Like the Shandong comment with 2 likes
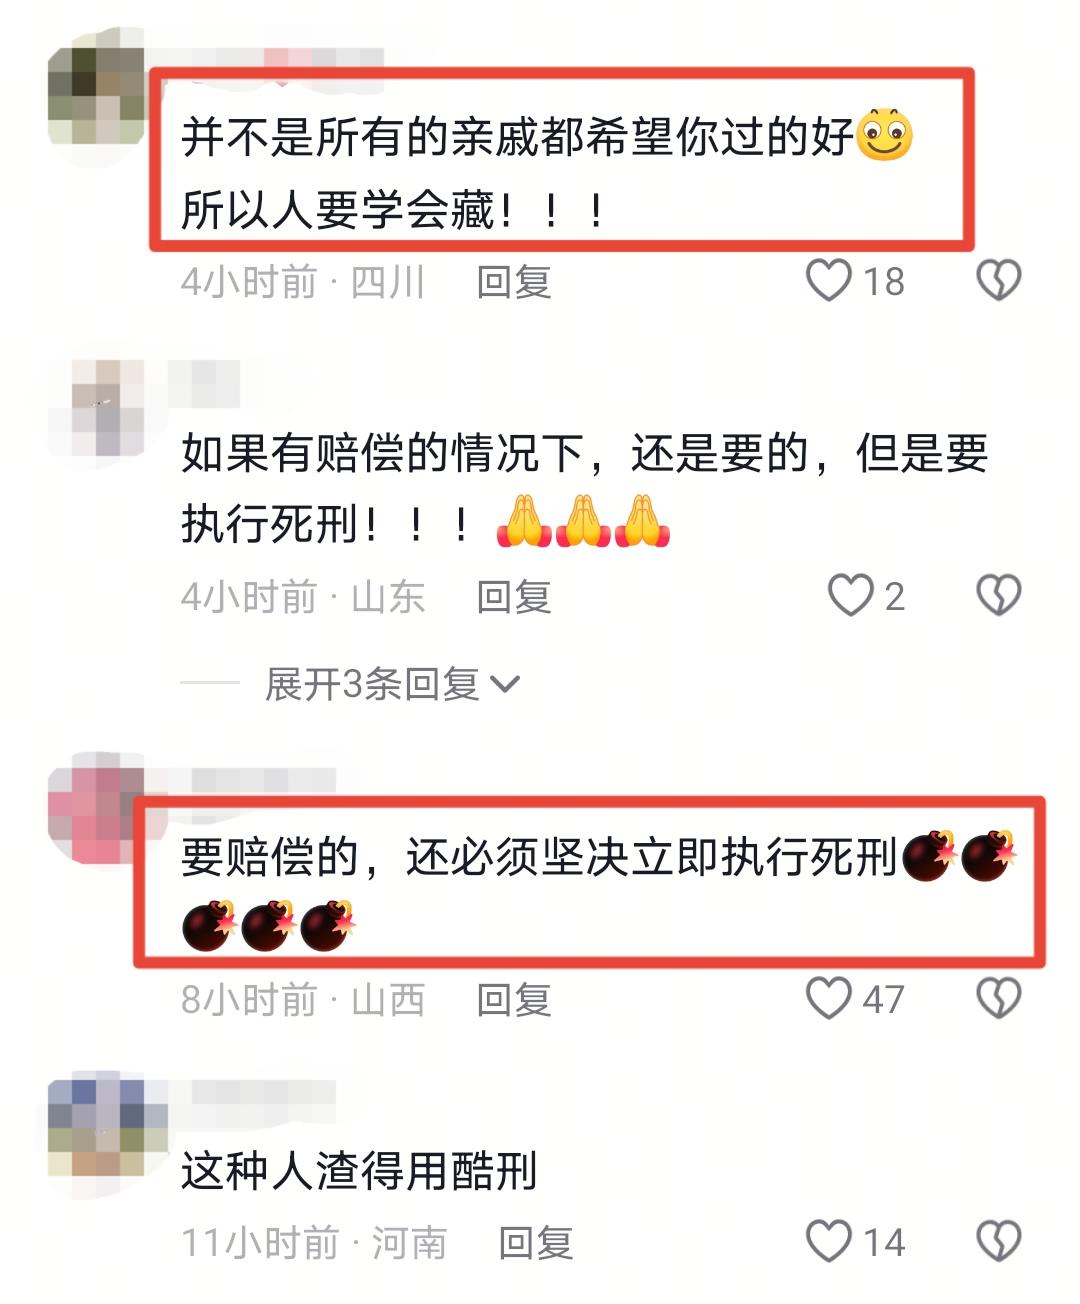Image resolution: width=1080 pixels, height=1304 pixels. pos(850,596)
